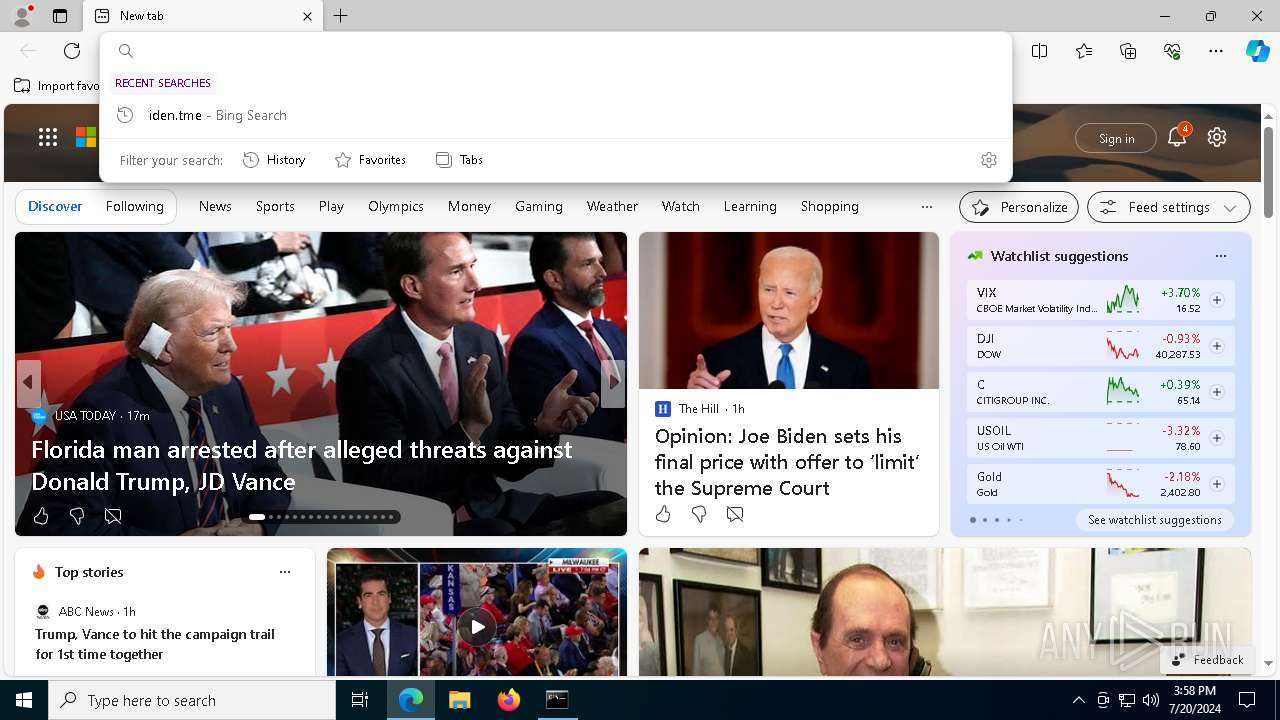Open Trump, Vance campaign trail story
1280x720 pixels.
(x=155, y=644)
